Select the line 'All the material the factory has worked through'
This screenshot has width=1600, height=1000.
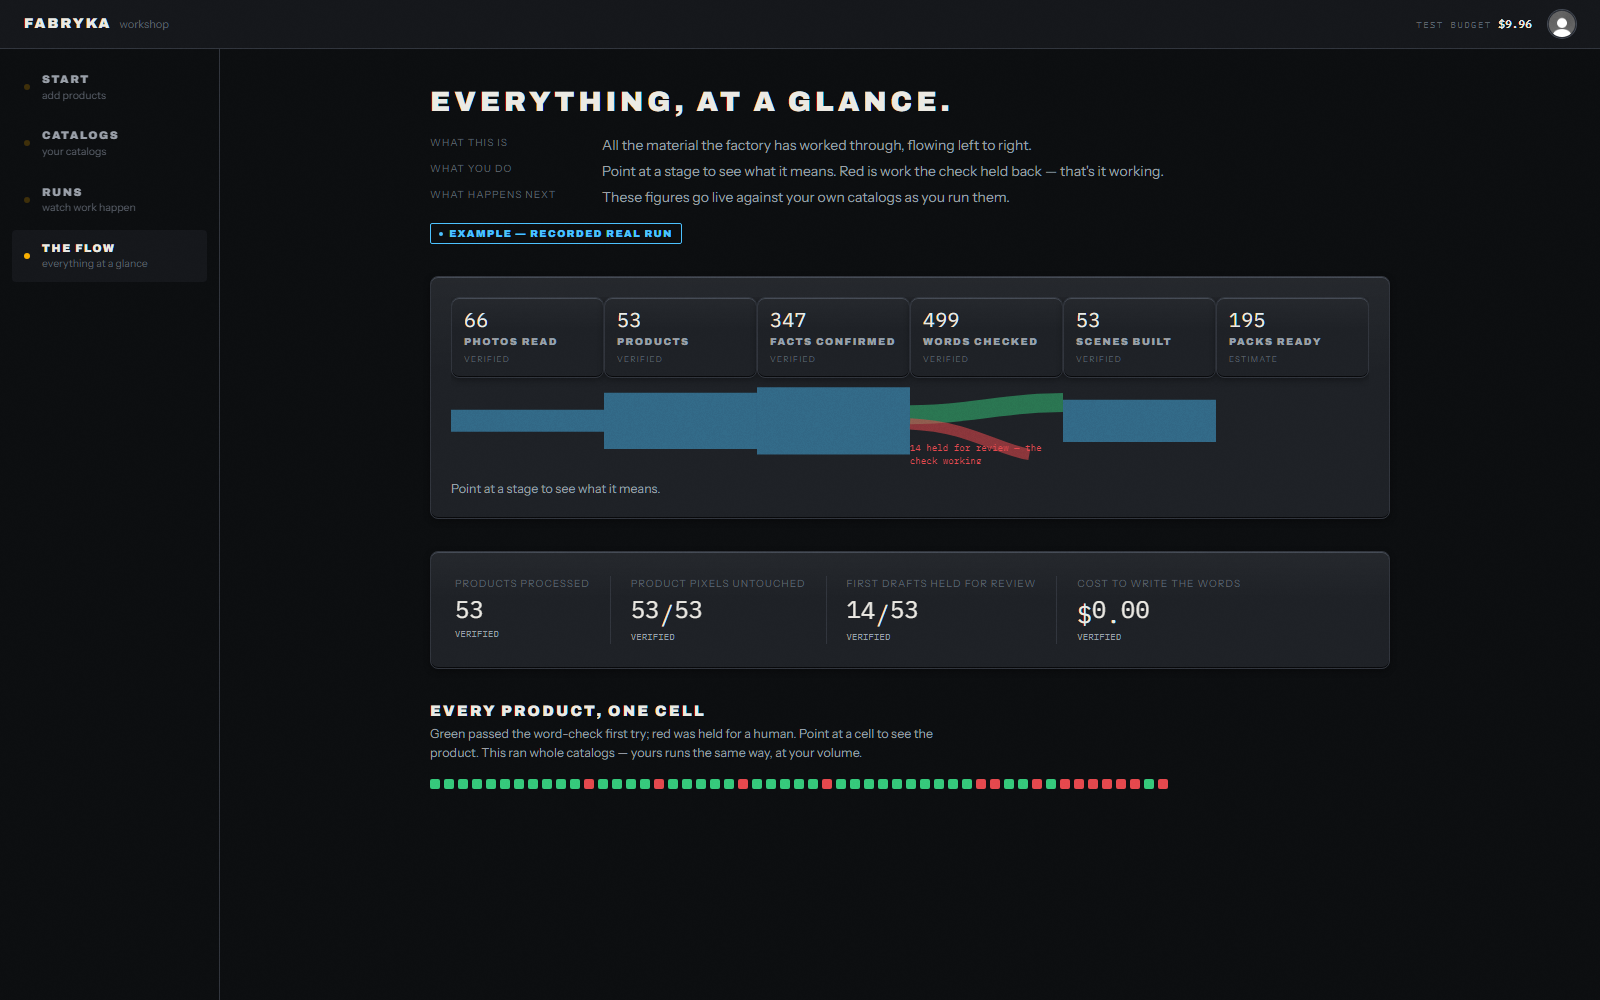[817, 145]
